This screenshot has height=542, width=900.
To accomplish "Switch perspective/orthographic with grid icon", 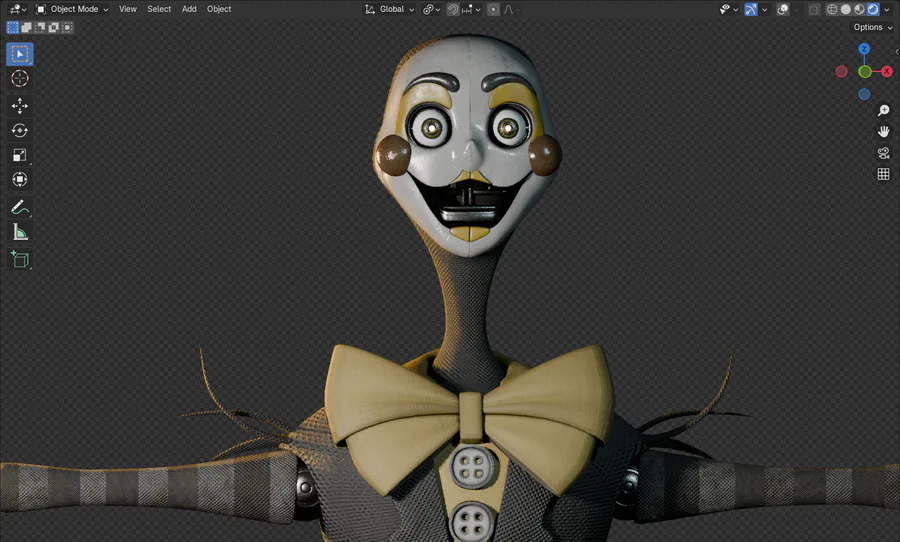I will pyautogui.click(x=883, y=174).
